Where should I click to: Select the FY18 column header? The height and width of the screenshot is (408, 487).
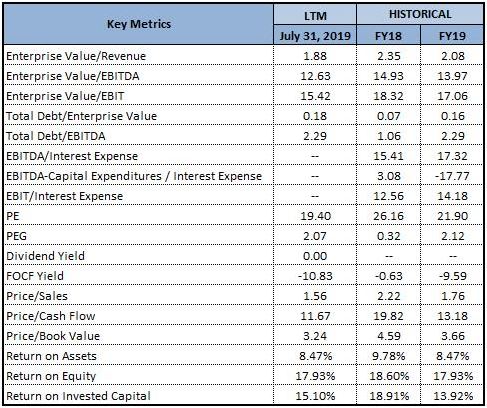(388, 35)
